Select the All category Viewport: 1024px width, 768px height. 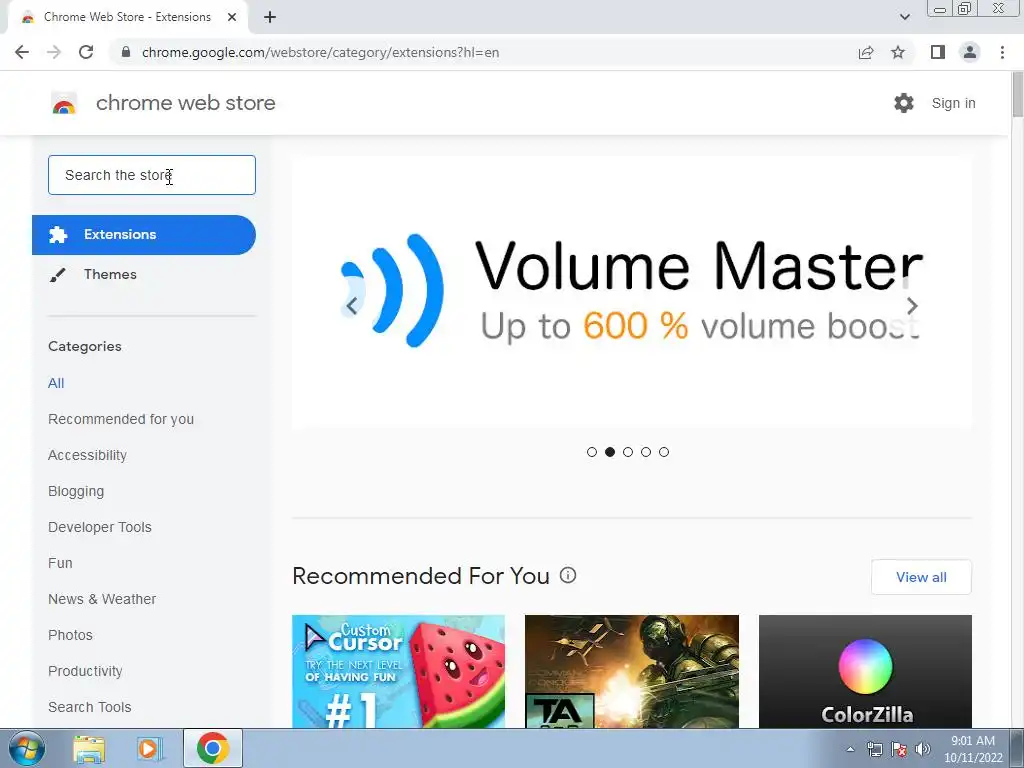point(56,383)
